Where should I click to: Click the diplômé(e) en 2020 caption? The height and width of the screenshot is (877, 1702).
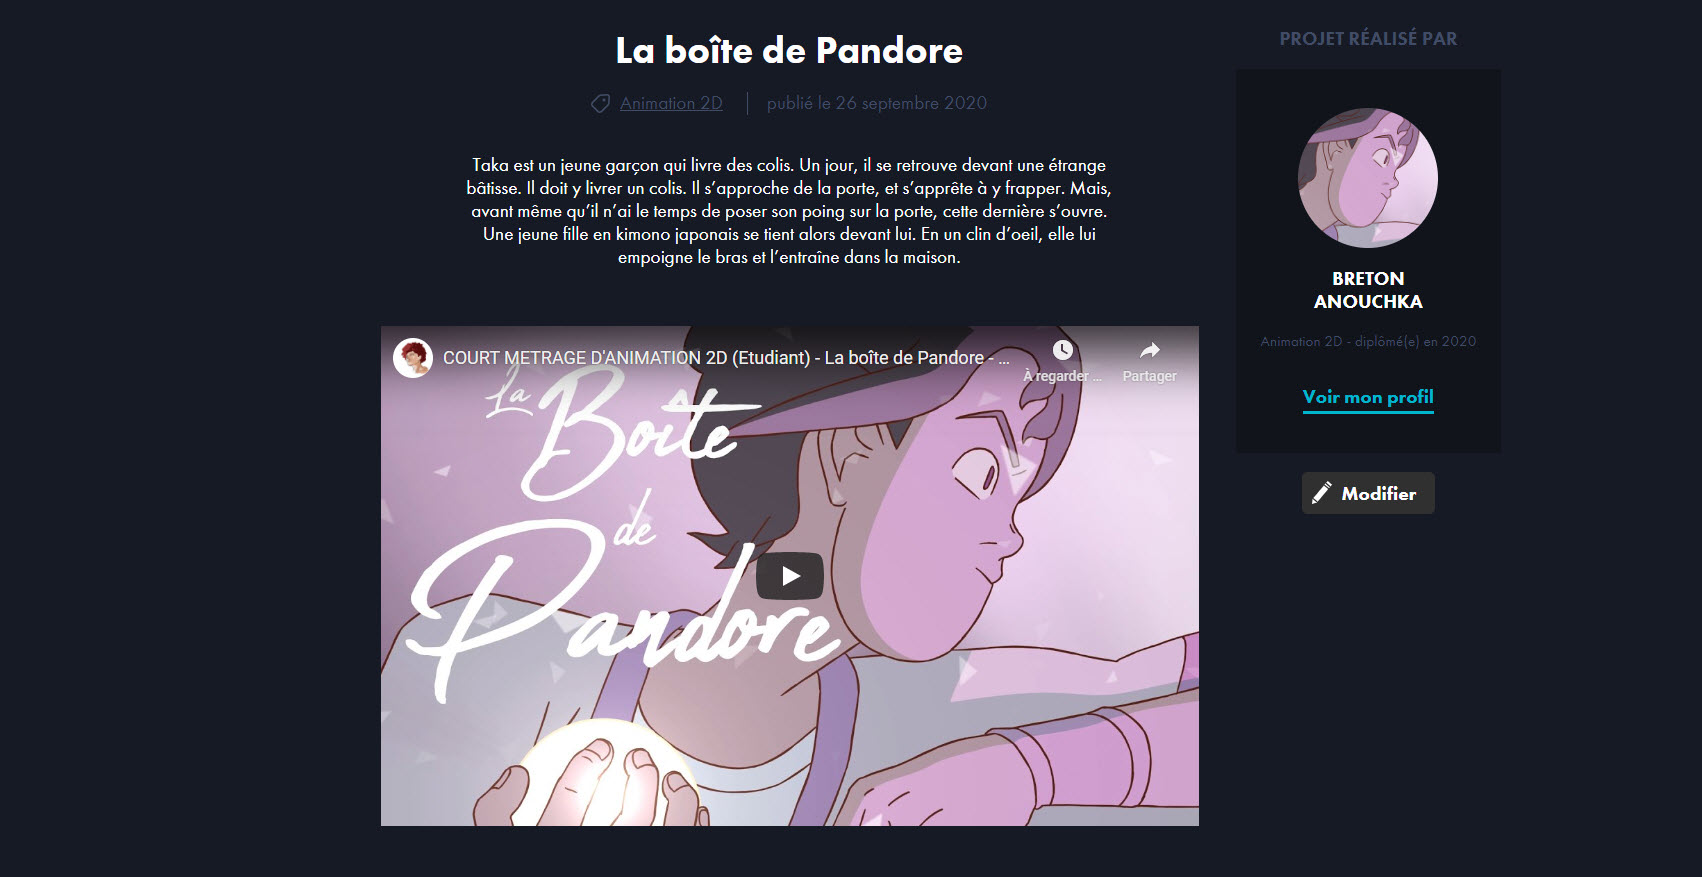(x=1415, y=341)
